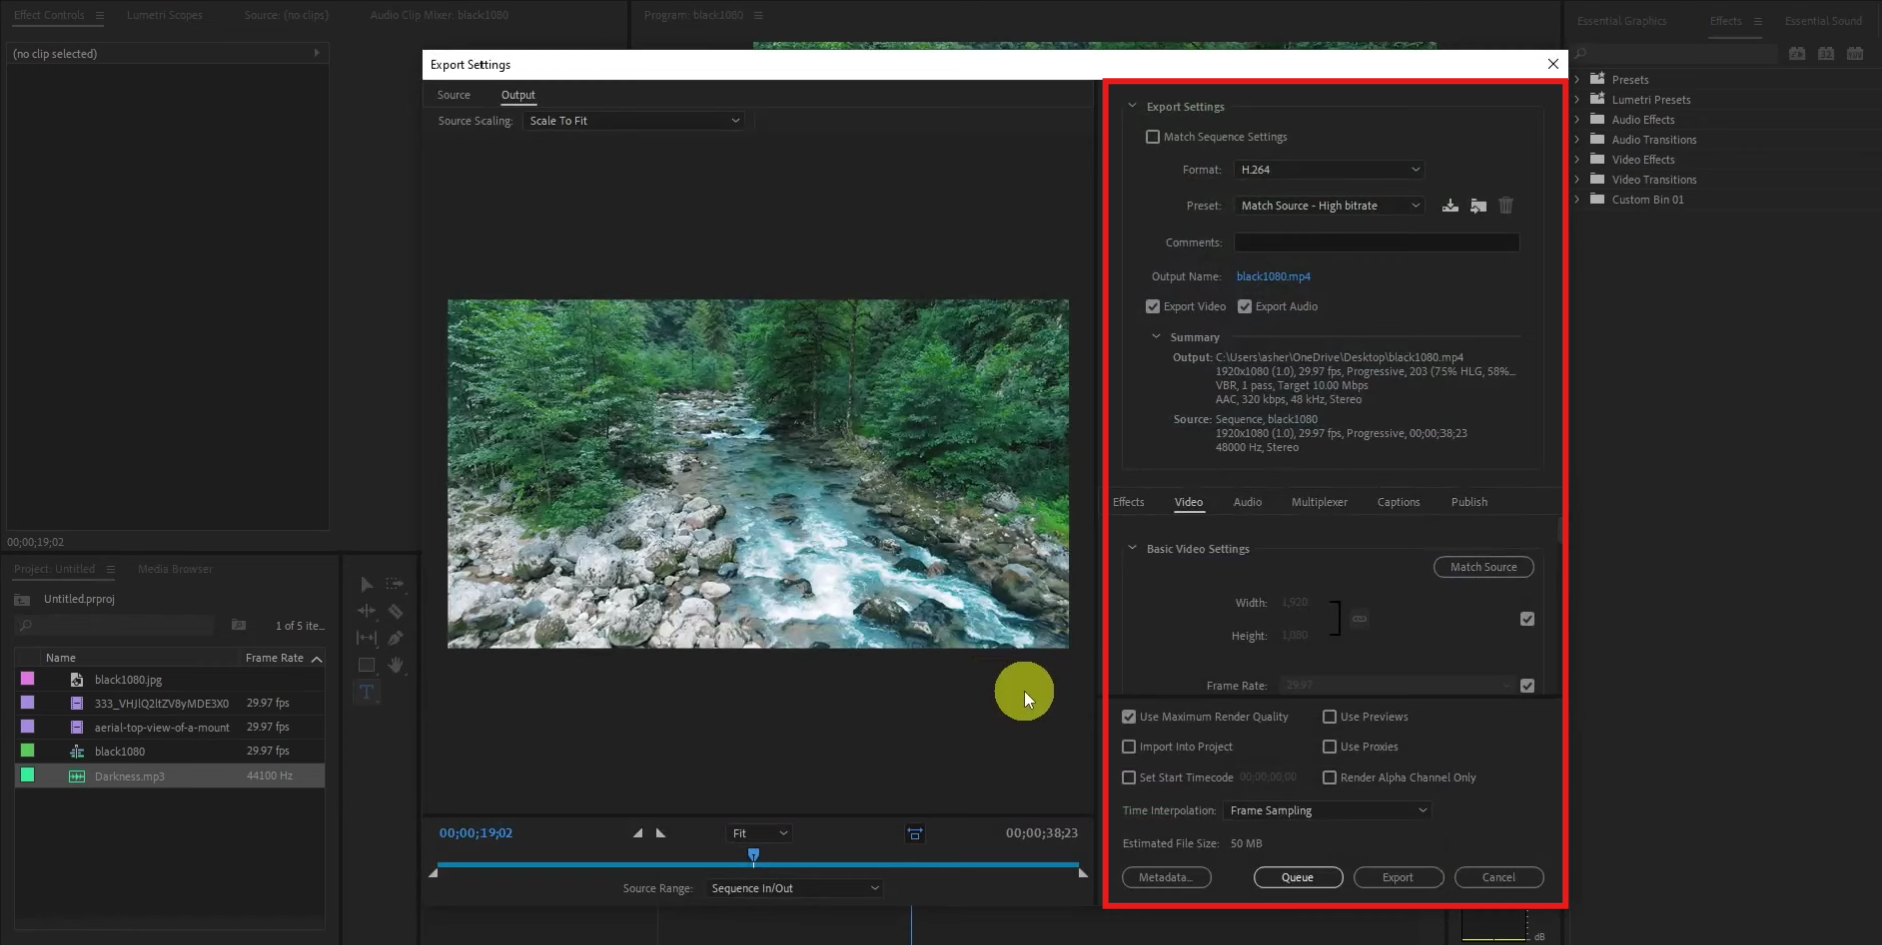Click the aspect ratio correction icon below preview
Viewport: 1882px width, 945px height.
(x=914, y=834)
